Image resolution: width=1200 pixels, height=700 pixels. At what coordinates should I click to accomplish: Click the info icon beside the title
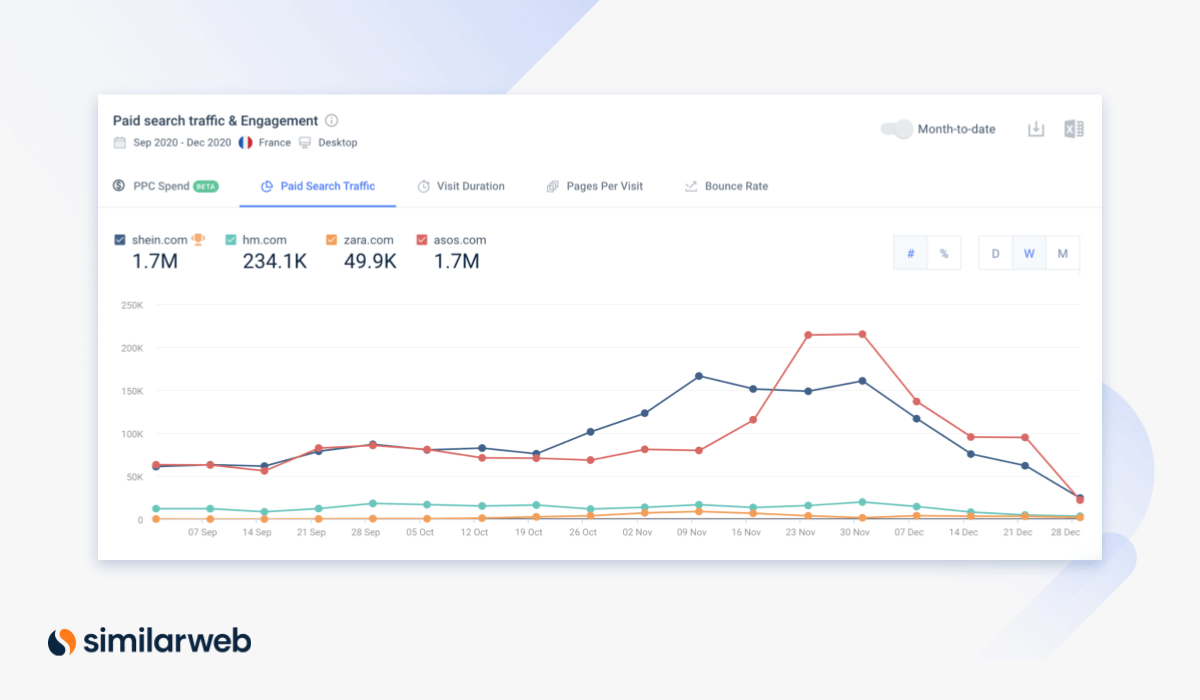(x=332, y=121)
